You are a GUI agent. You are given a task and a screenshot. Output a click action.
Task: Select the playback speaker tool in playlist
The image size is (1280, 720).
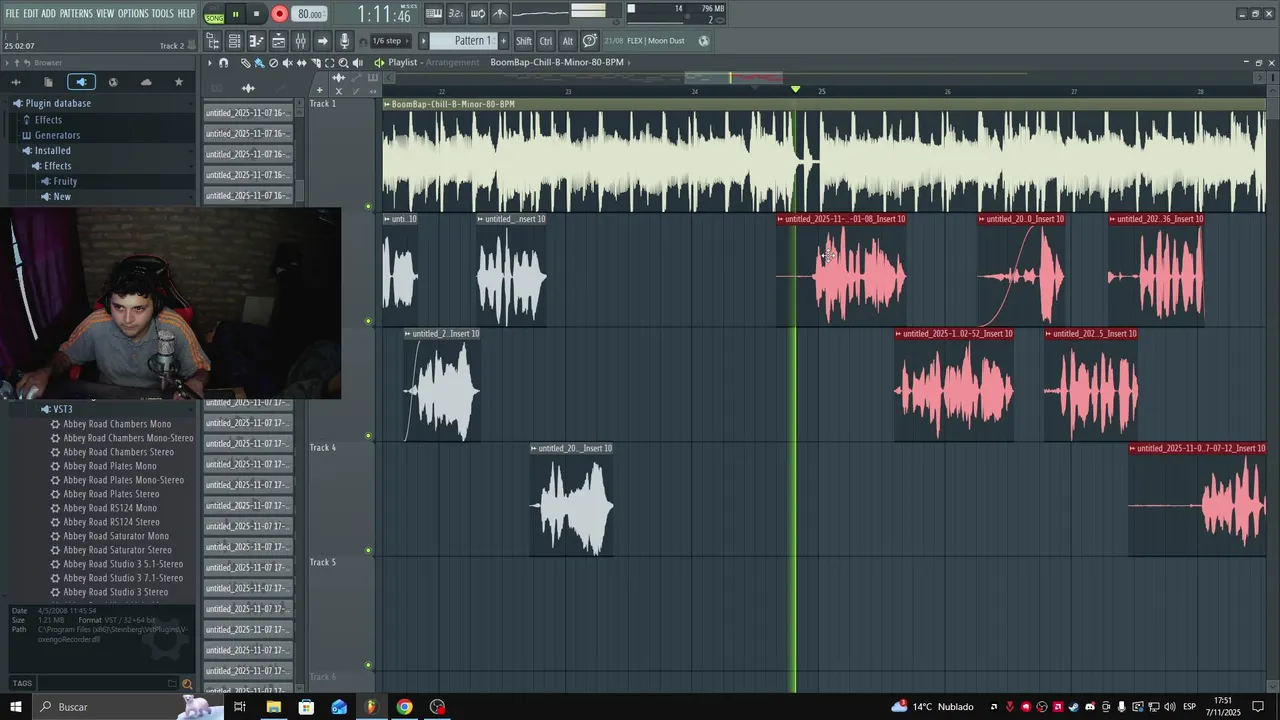click(358, 63)
